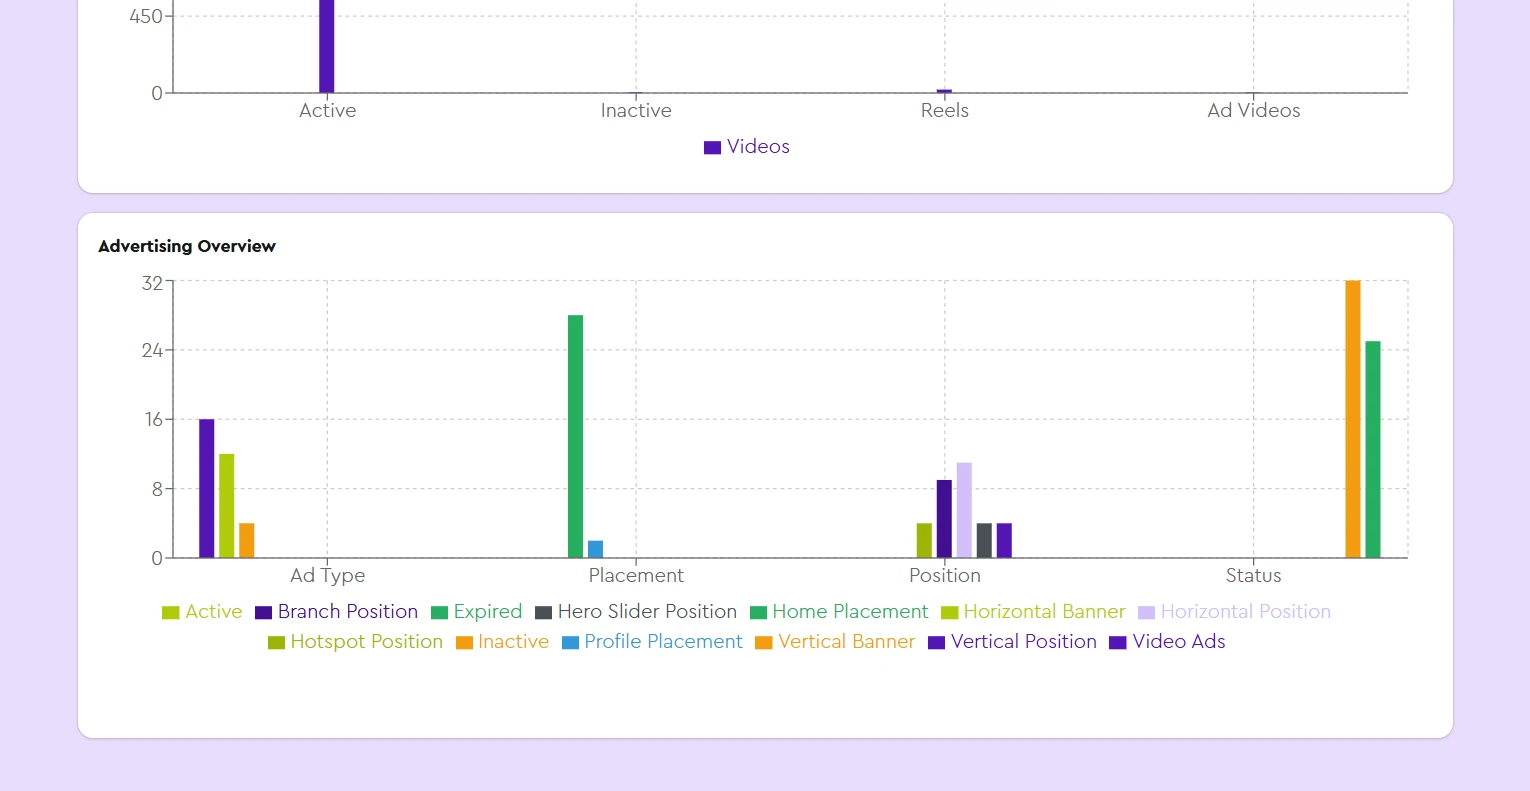Click the "Reels" axis label in Videos chart

tap(945, 111)
